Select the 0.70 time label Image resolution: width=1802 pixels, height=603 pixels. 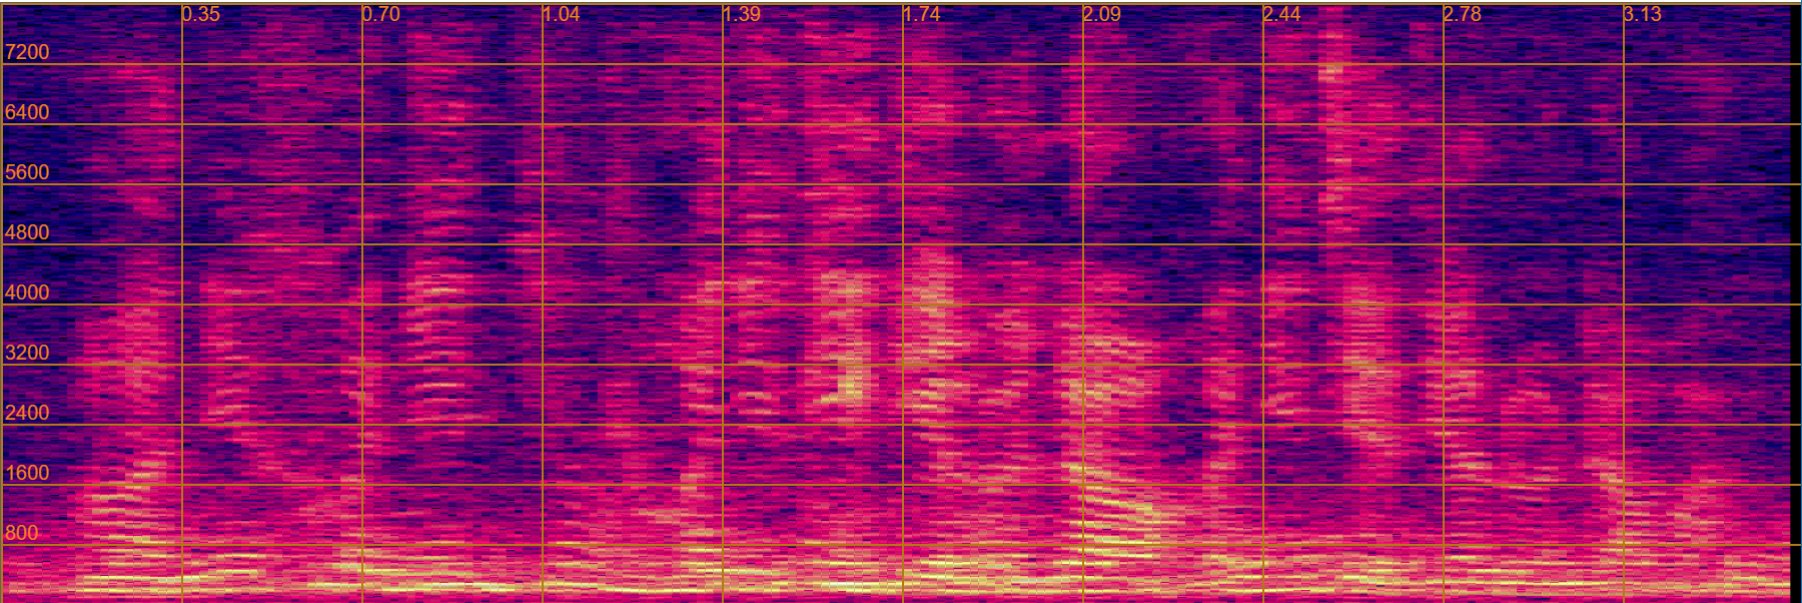pos(381,14)
